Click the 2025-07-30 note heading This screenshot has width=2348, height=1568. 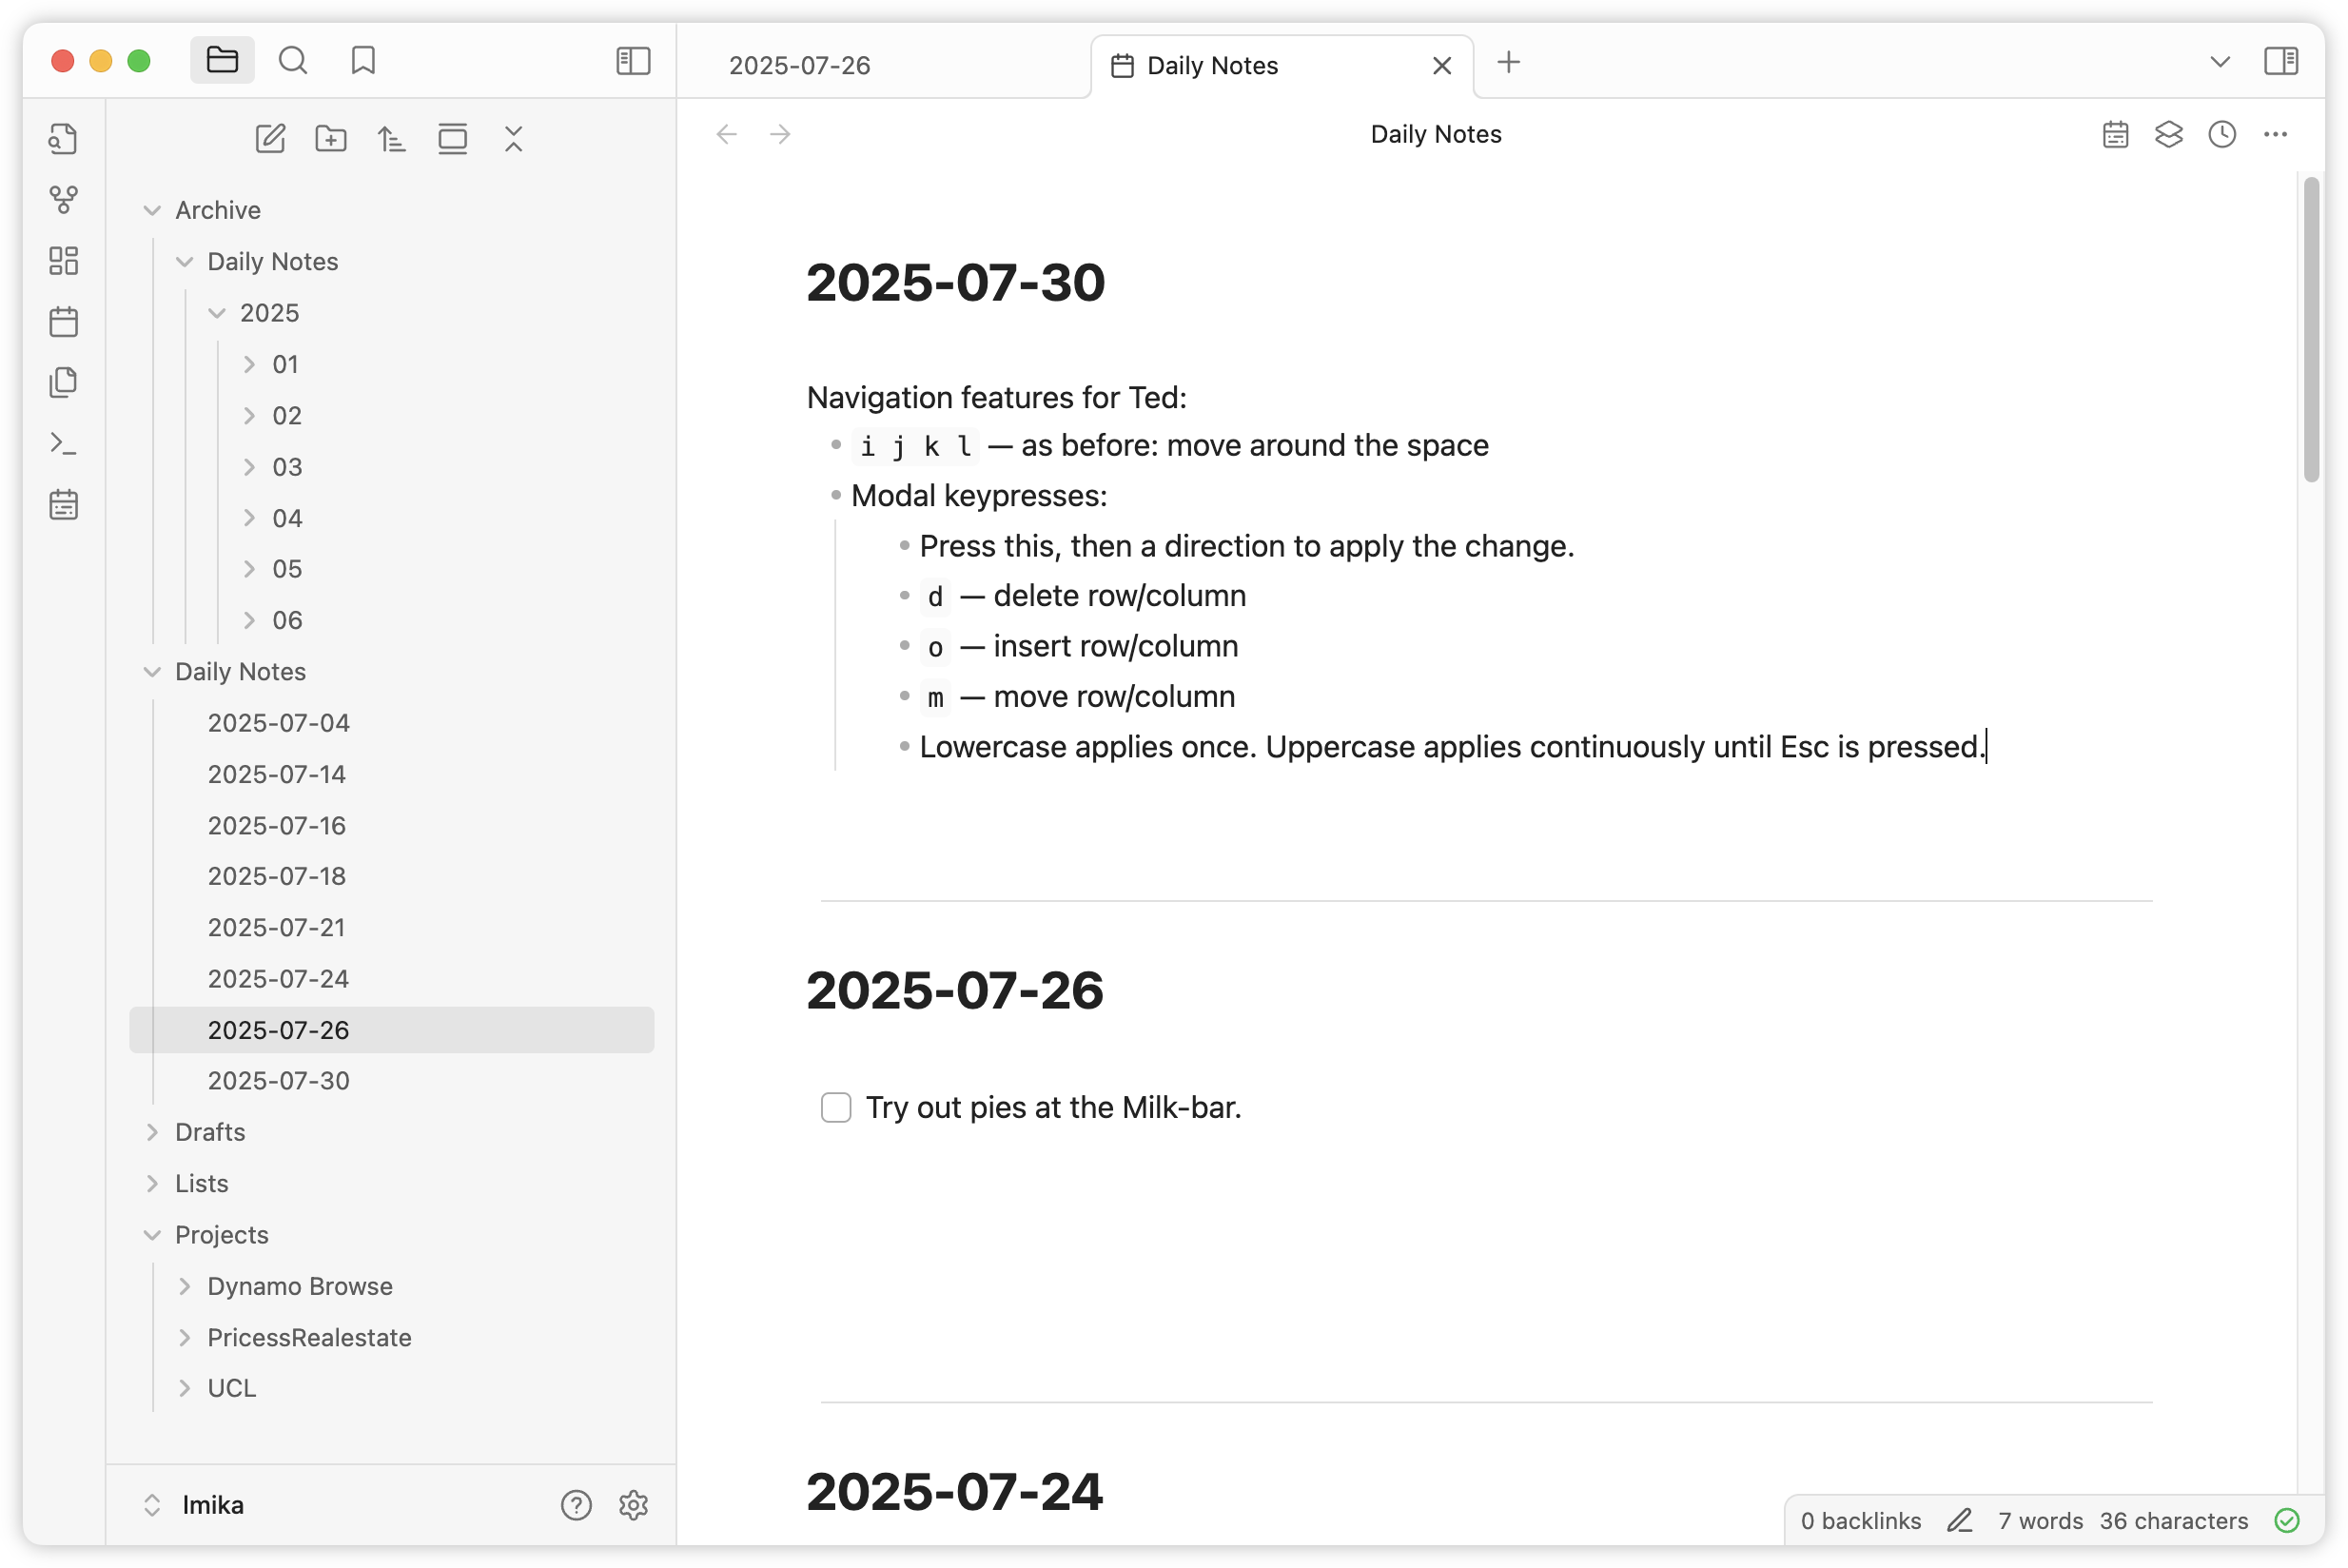955,282
